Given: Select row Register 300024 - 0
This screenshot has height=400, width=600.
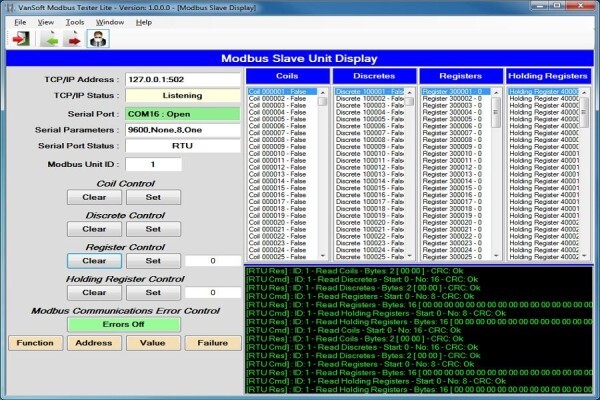Looking at the screenshot, I should (x=456, y=250).
